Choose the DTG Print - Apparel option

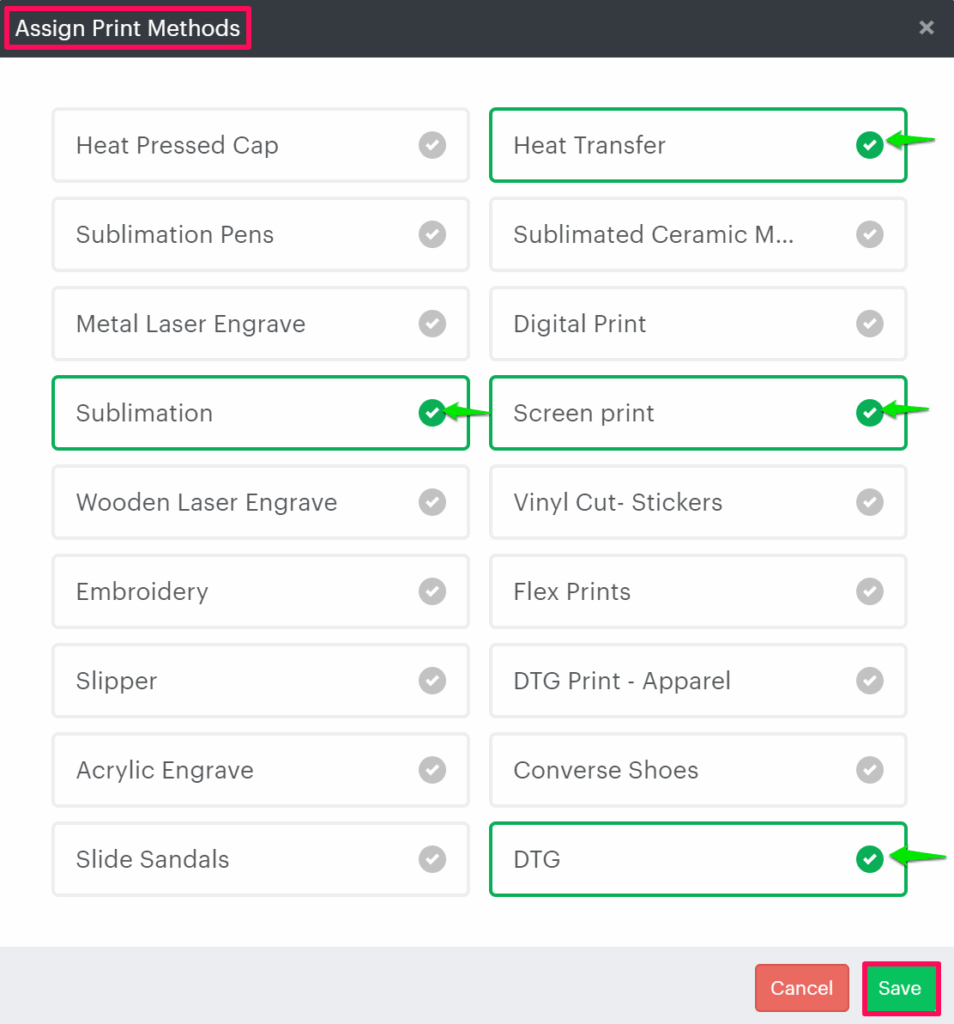(x=697, y=681)
